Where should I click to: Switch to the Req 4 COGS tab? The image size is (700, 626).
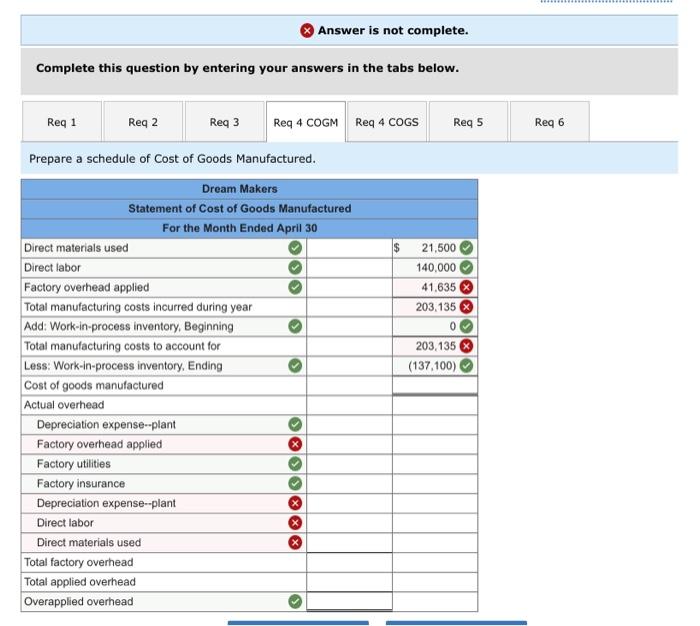coord(387,122)
